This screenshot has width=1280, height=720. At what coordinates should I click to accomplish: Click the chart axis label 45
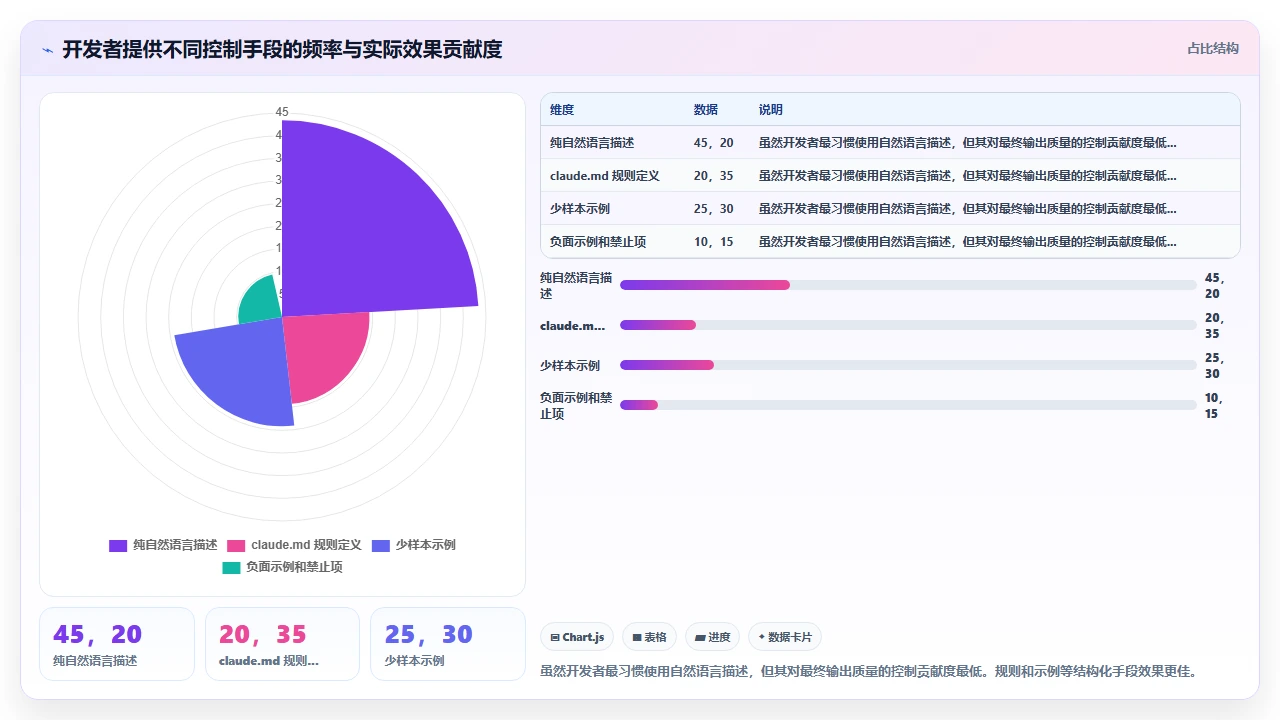tap(282, 112)
